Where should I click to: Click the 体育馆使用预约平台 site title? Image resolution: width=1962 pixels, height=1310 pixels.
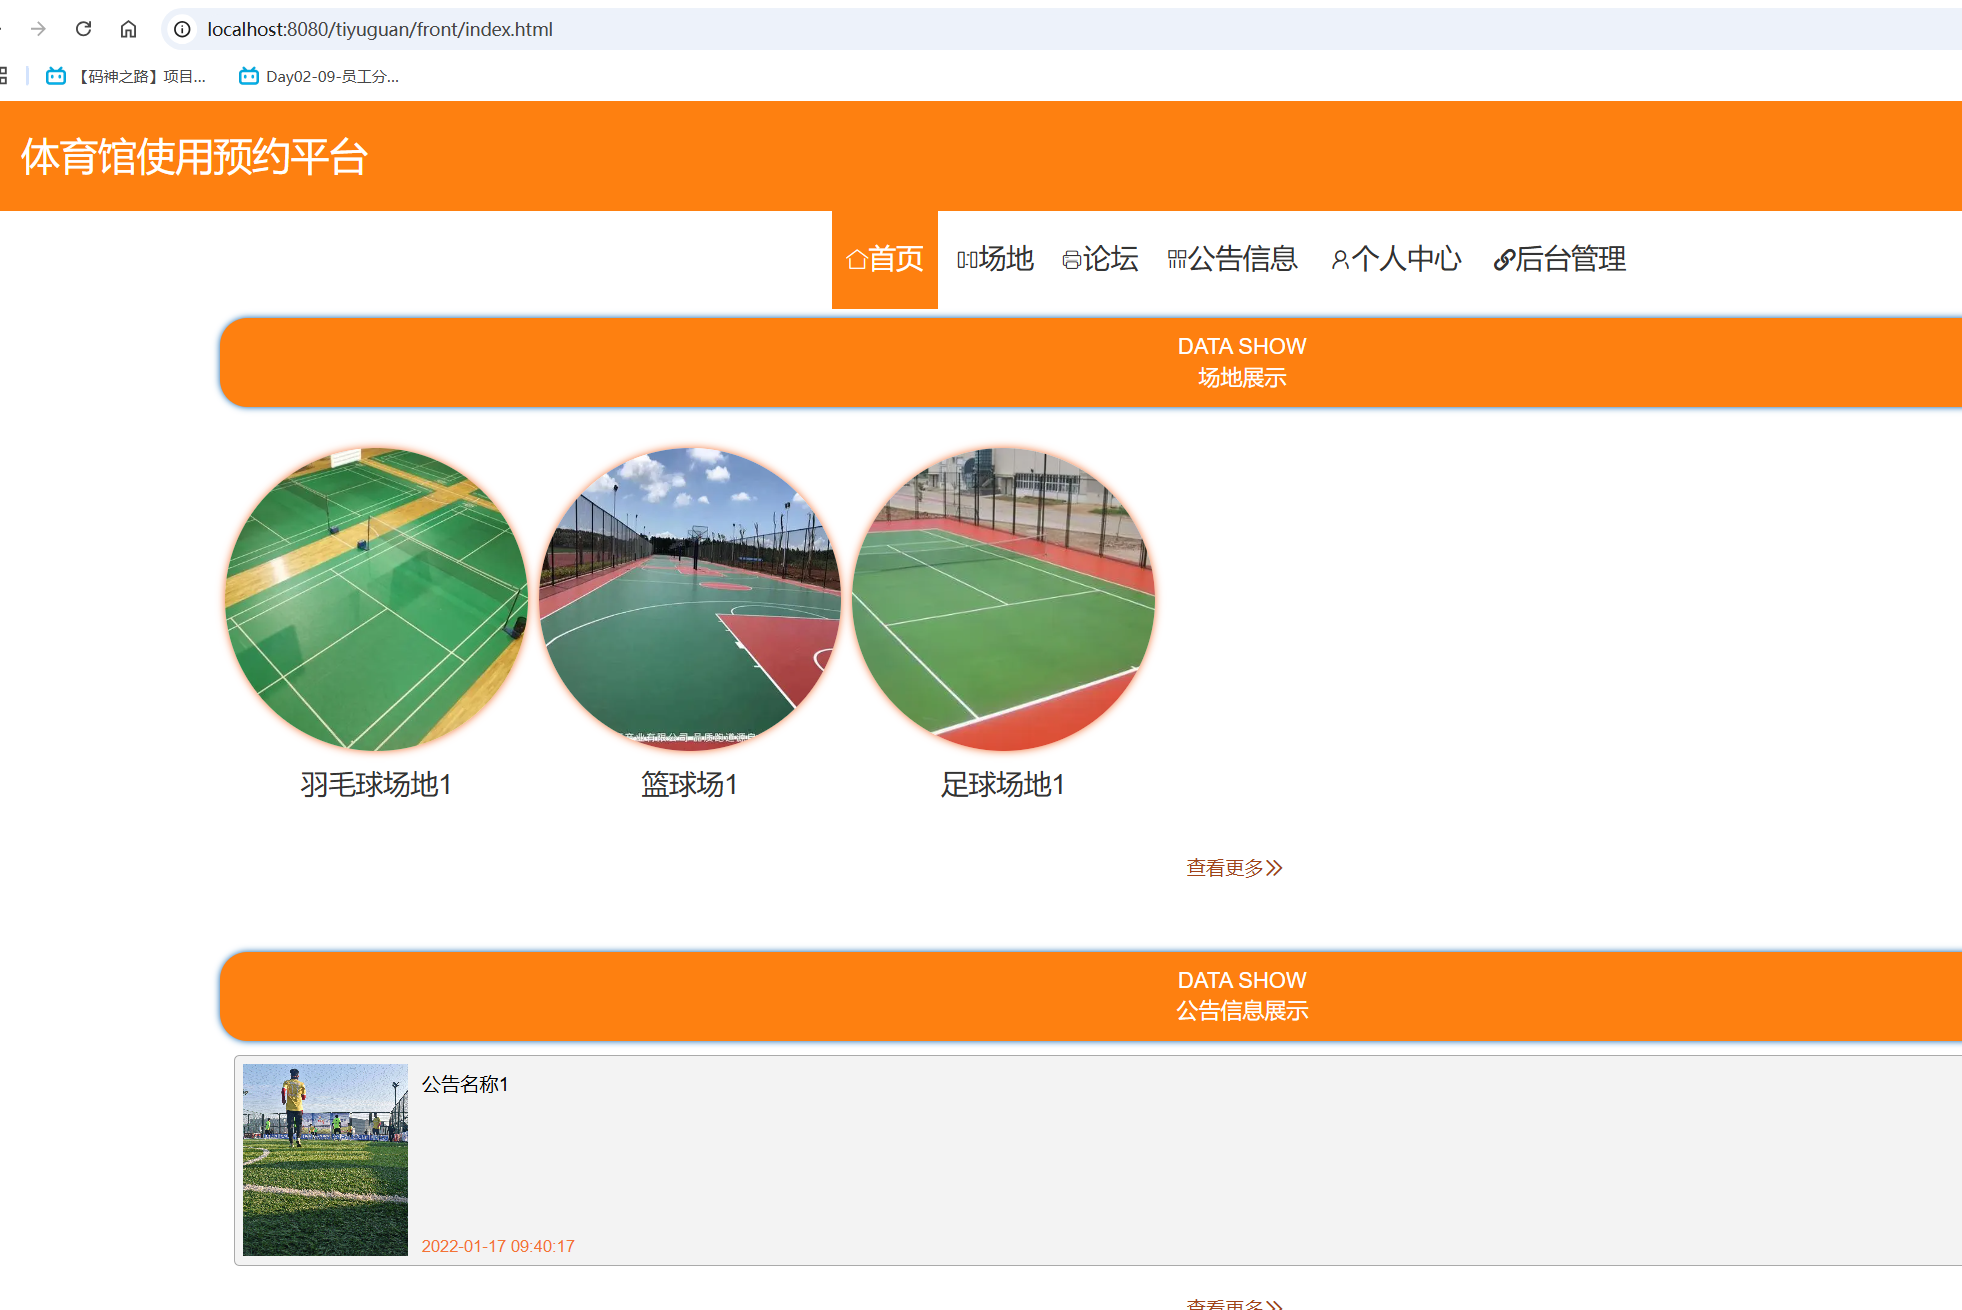195,157
